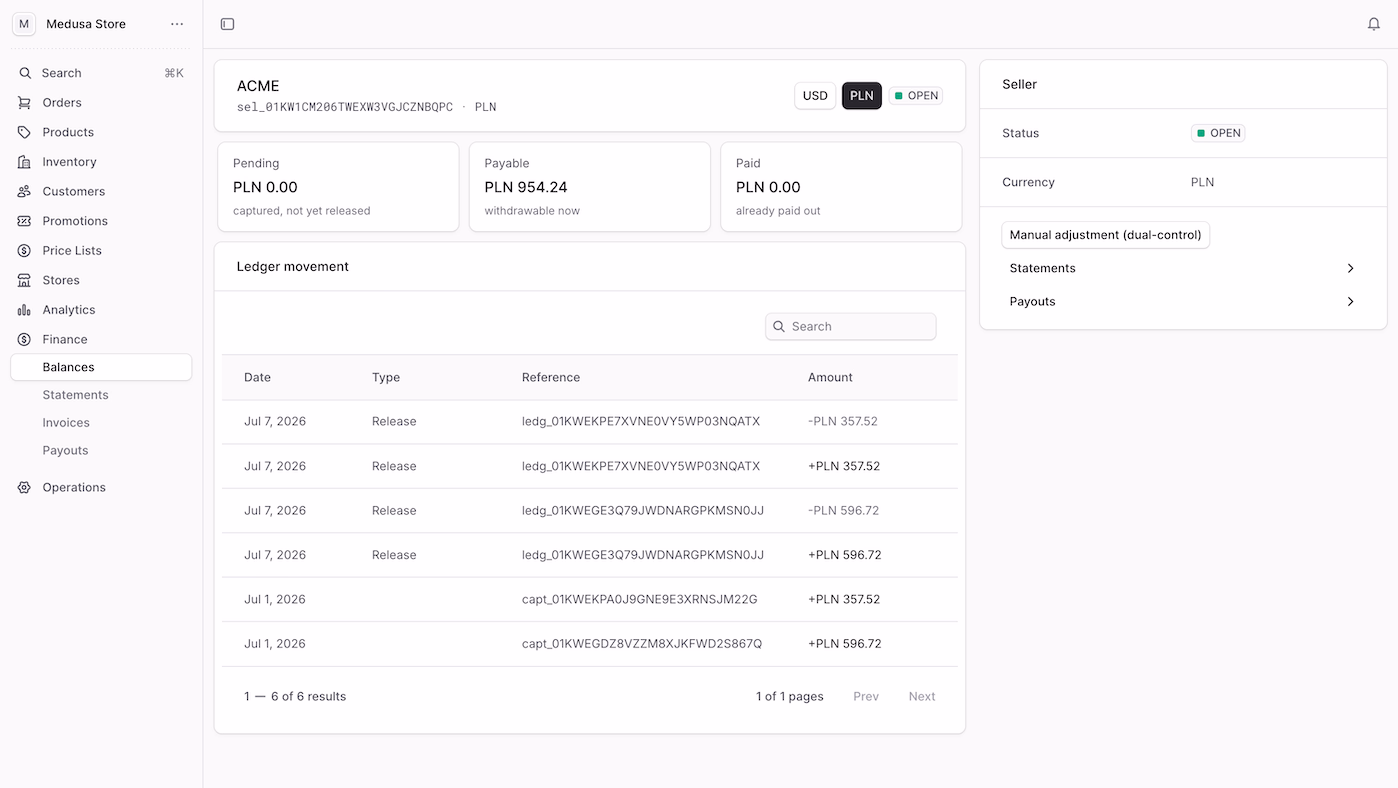Viewport: 1398px width, 788px height.
Task: Click the Customers people icon
Action: 24,191
